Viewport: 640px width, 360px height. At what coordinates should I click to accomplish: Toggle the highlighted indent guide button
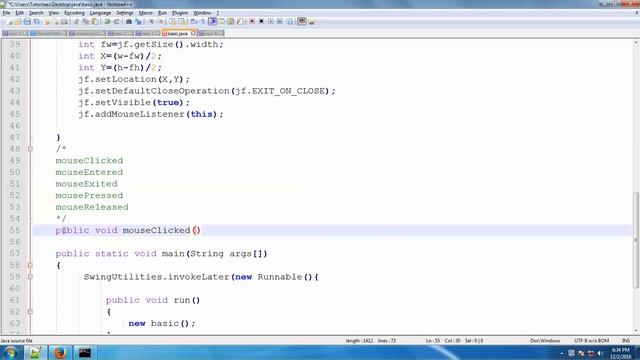click(212, 21)
